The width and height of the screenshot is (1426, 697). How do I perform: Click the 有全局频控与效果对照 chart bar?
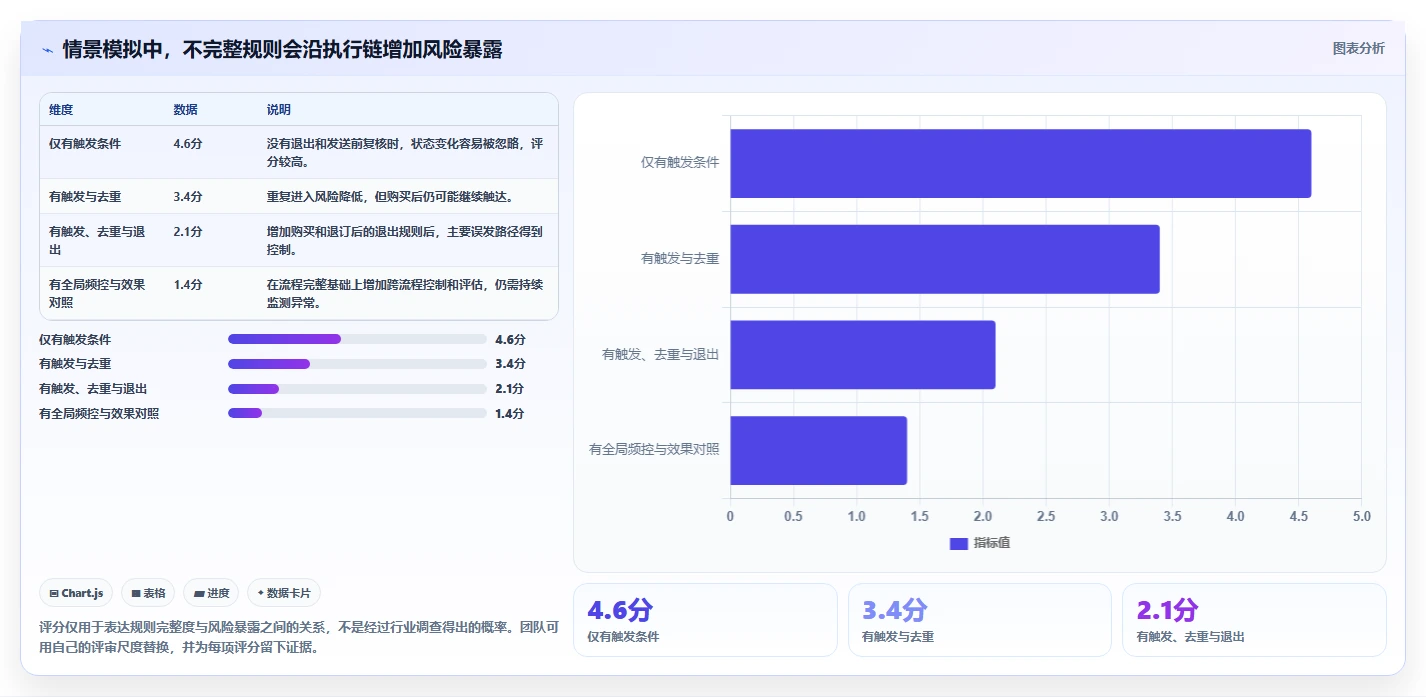(818, 451)
